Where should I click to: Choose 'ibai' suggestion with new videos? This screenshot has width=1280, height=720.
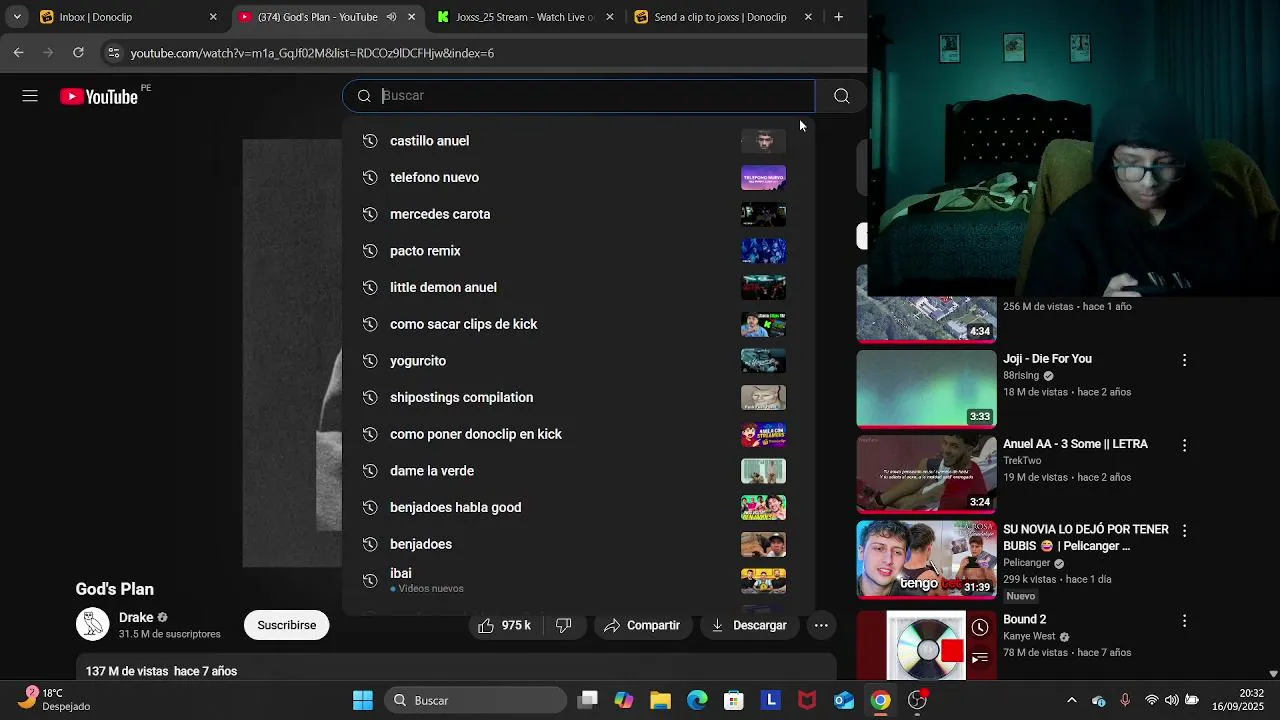[578, 580]
